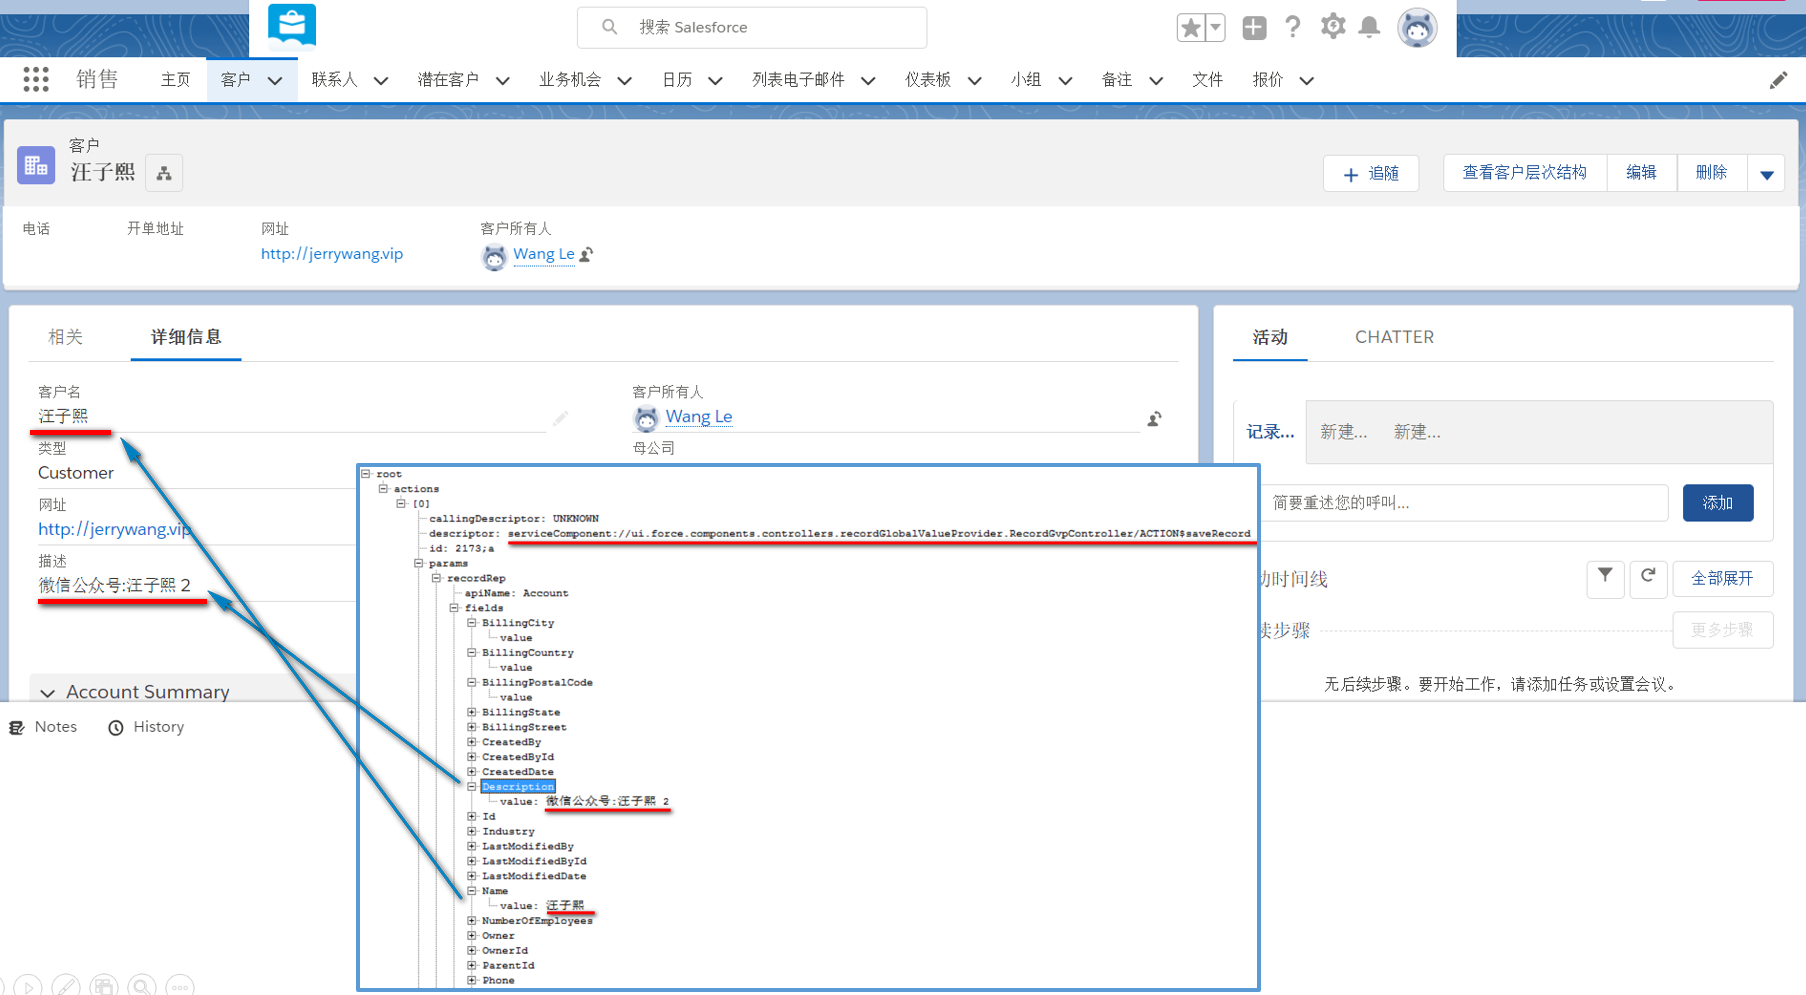Click the 添加 button
This screenshot has height=995, width=1806.
point(1718,502)
